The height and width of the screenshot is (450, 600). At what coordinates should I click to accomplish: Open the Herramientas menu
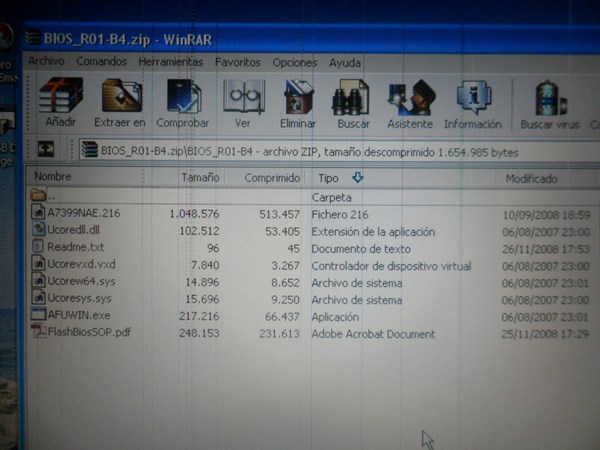tap(171, 62)
